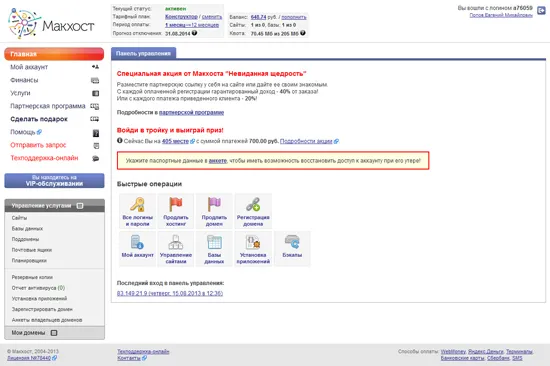
Task: Open 'Мой аккаунт' in the sidebar menu
Action: coord(29,67)
